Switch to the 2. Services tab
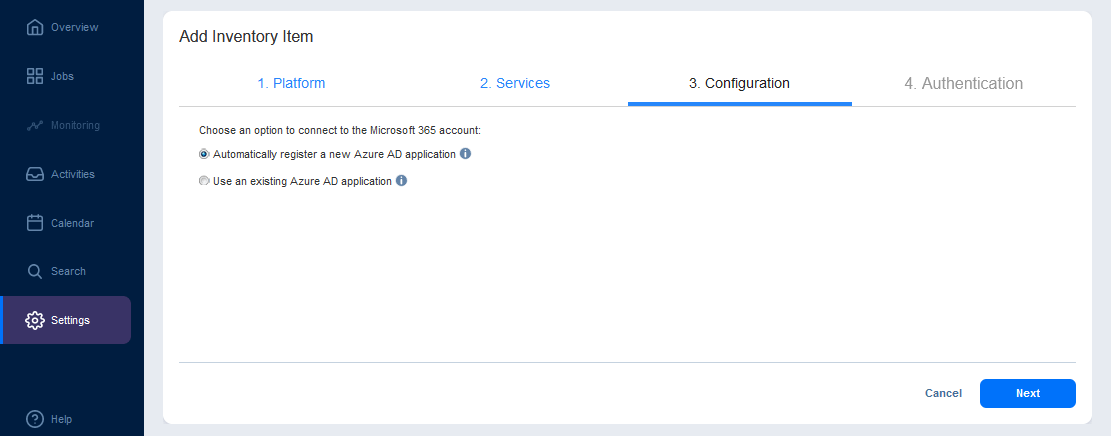 pos(515,84)
